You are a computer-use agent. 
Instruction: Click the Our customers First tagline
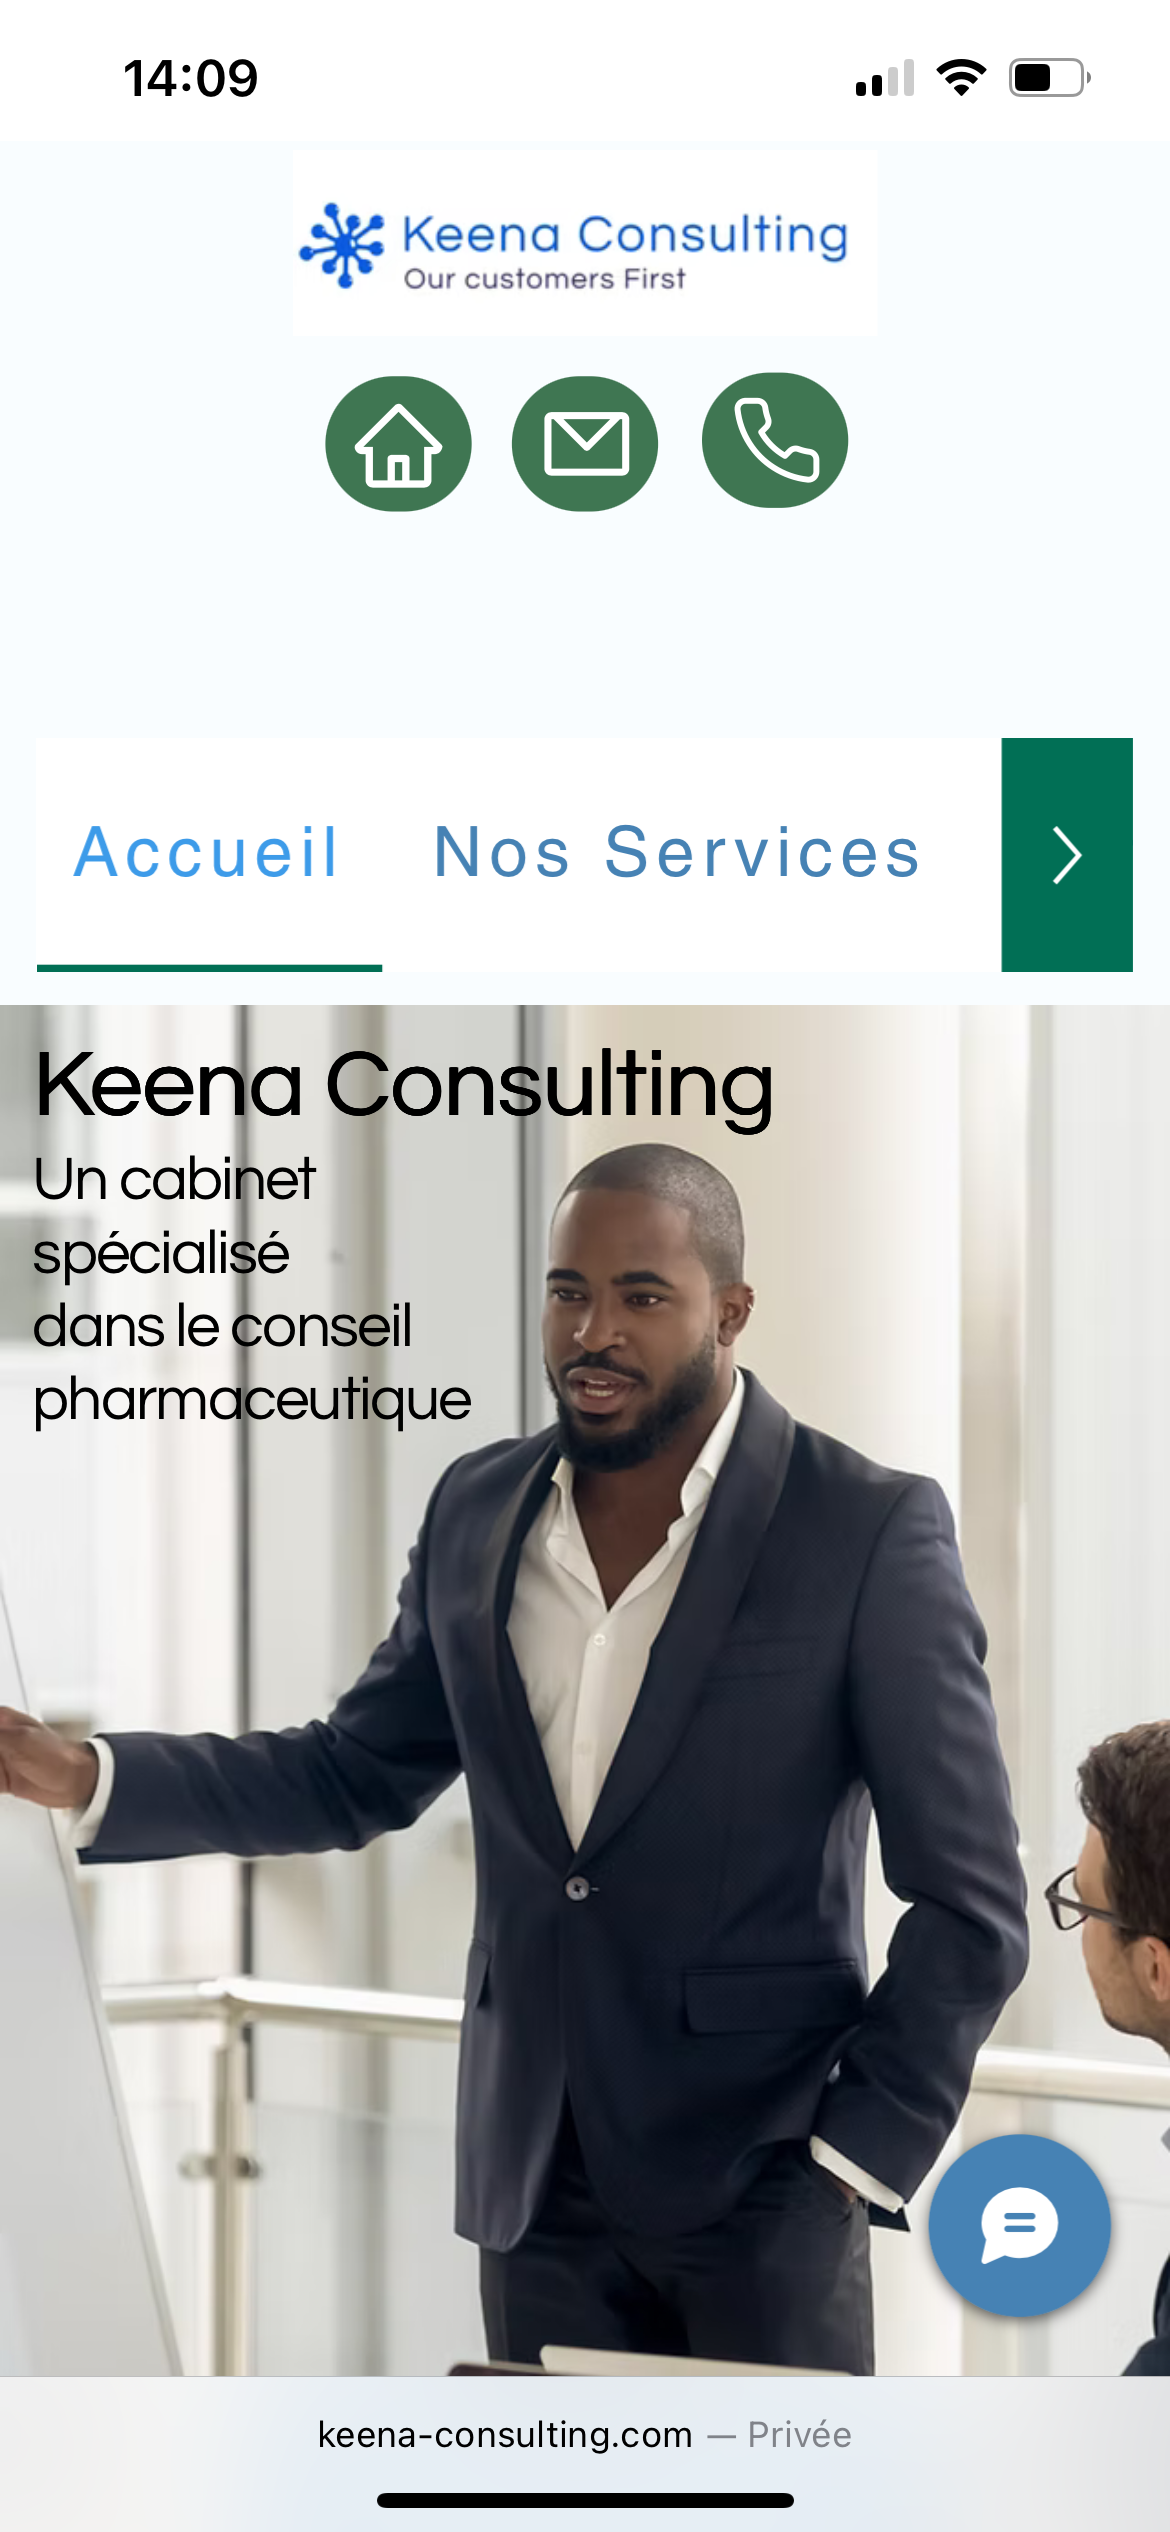point(545,278)
